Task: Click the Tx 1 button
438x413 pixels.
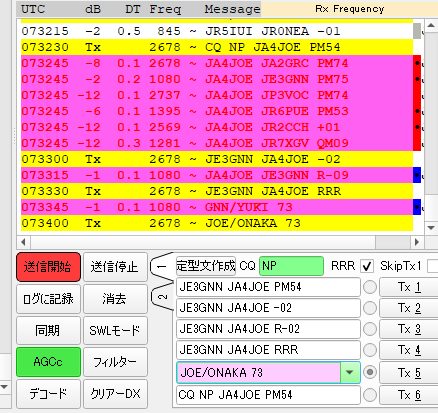Action: (409, 287)
